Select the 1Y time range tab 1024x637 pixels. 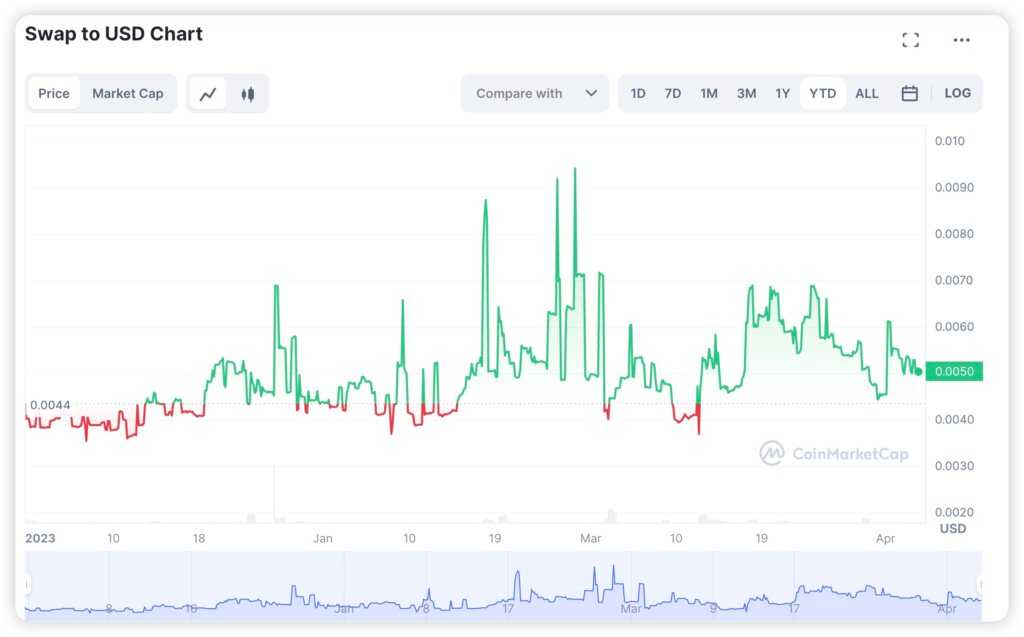[x=783, y=93]
